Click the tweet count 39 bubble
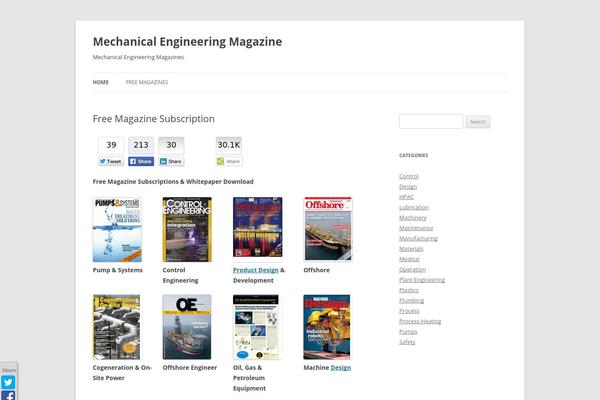The height and width of the screenshot is (400, 600). click(111, 145)
